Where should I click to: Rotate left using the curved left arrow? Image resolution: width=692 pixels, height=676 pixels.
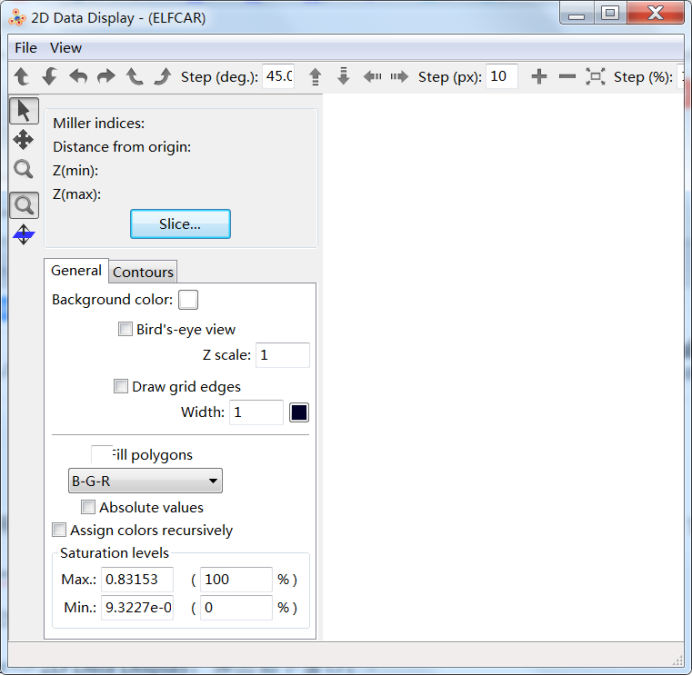(78, 76)
